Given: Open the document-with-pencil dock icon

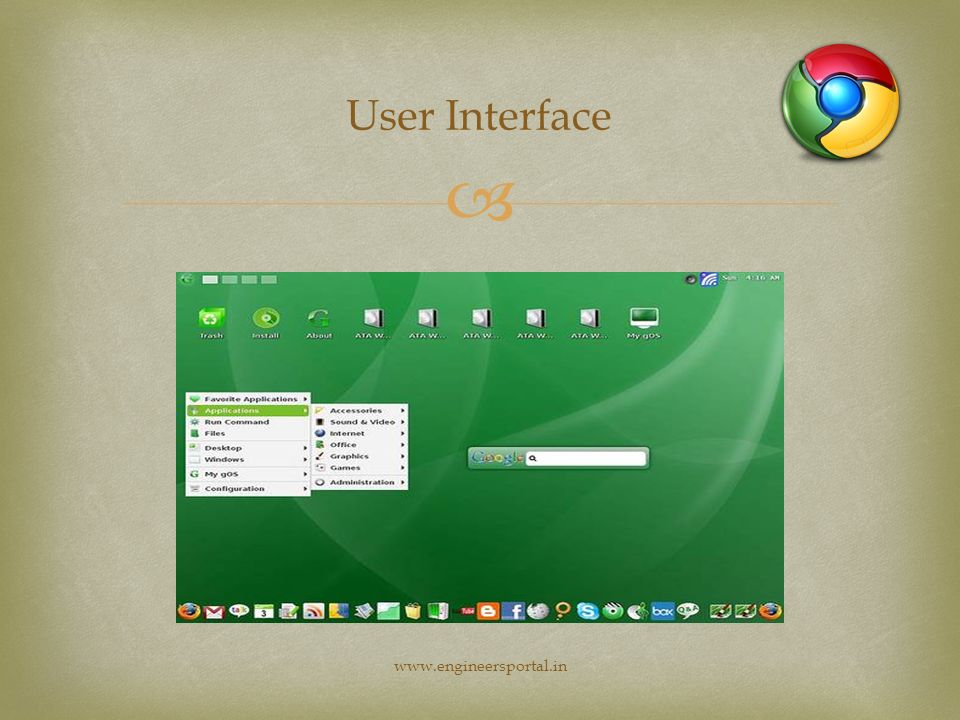Looking at the screenshot, I should click(x=288, y=611).
